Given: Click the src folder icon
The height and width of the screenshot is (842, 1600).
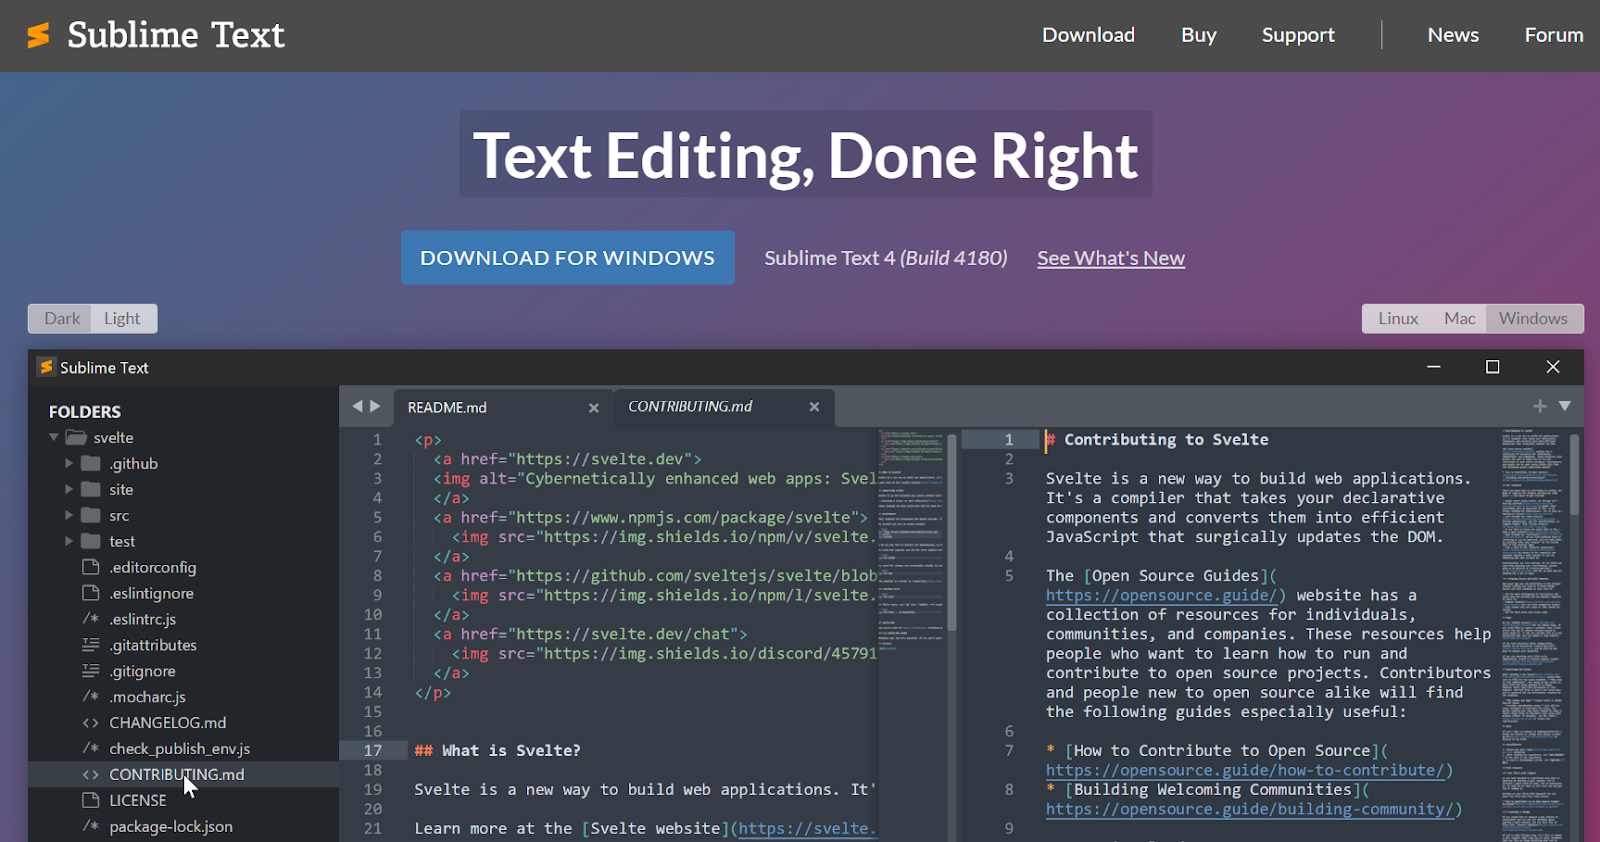Looking at the screenshot, I should (91, 515).
